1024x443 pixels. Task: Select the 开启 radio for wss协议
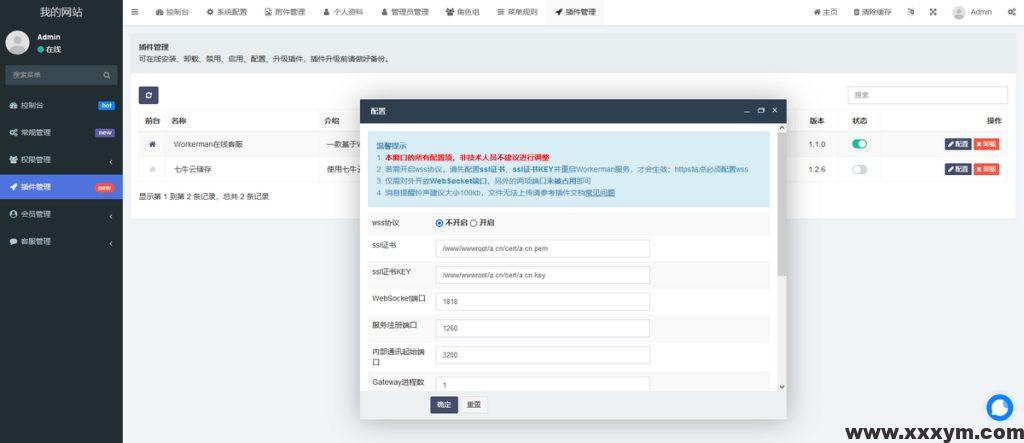coord(474,222)
